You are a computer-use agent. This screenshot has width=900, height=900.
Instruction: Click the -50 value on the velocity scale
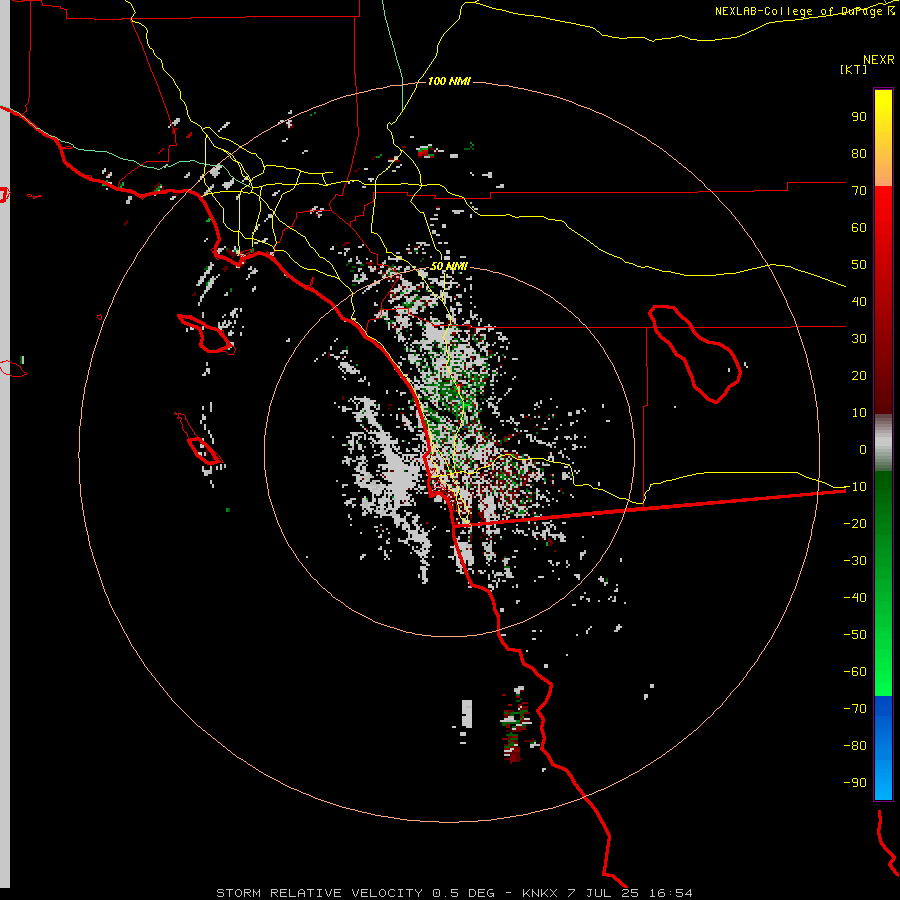tap(855, 635)
